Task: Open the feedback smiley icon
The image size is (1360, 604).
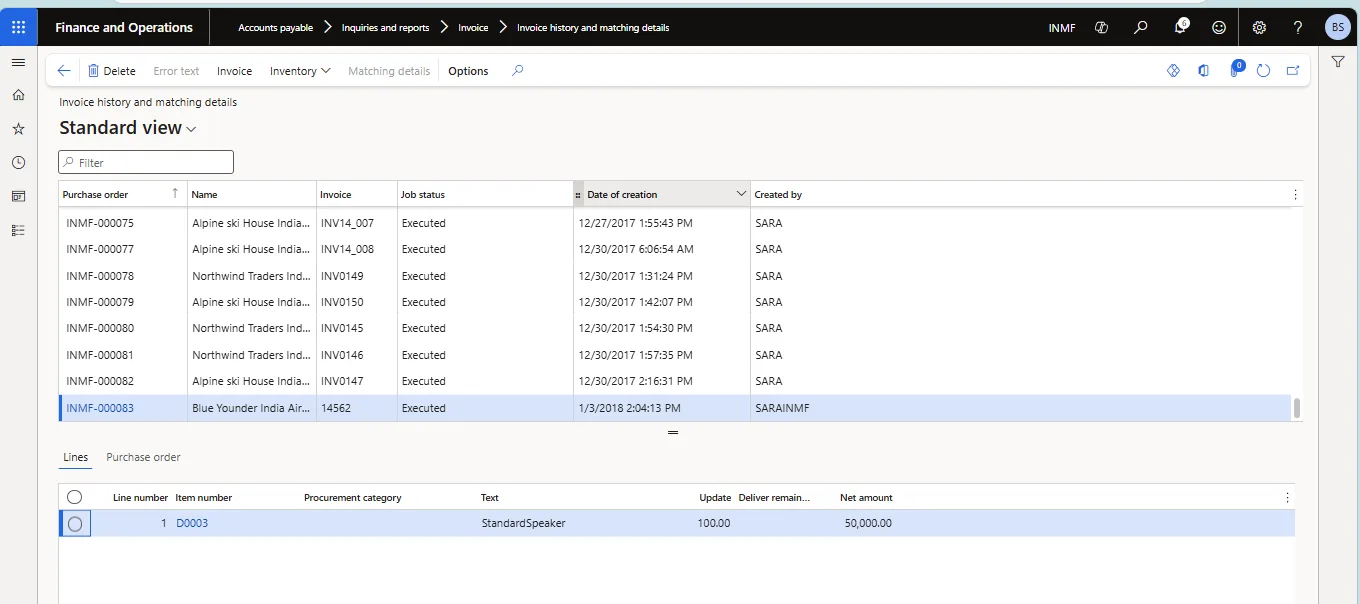Action: [x=1219, y=28]
